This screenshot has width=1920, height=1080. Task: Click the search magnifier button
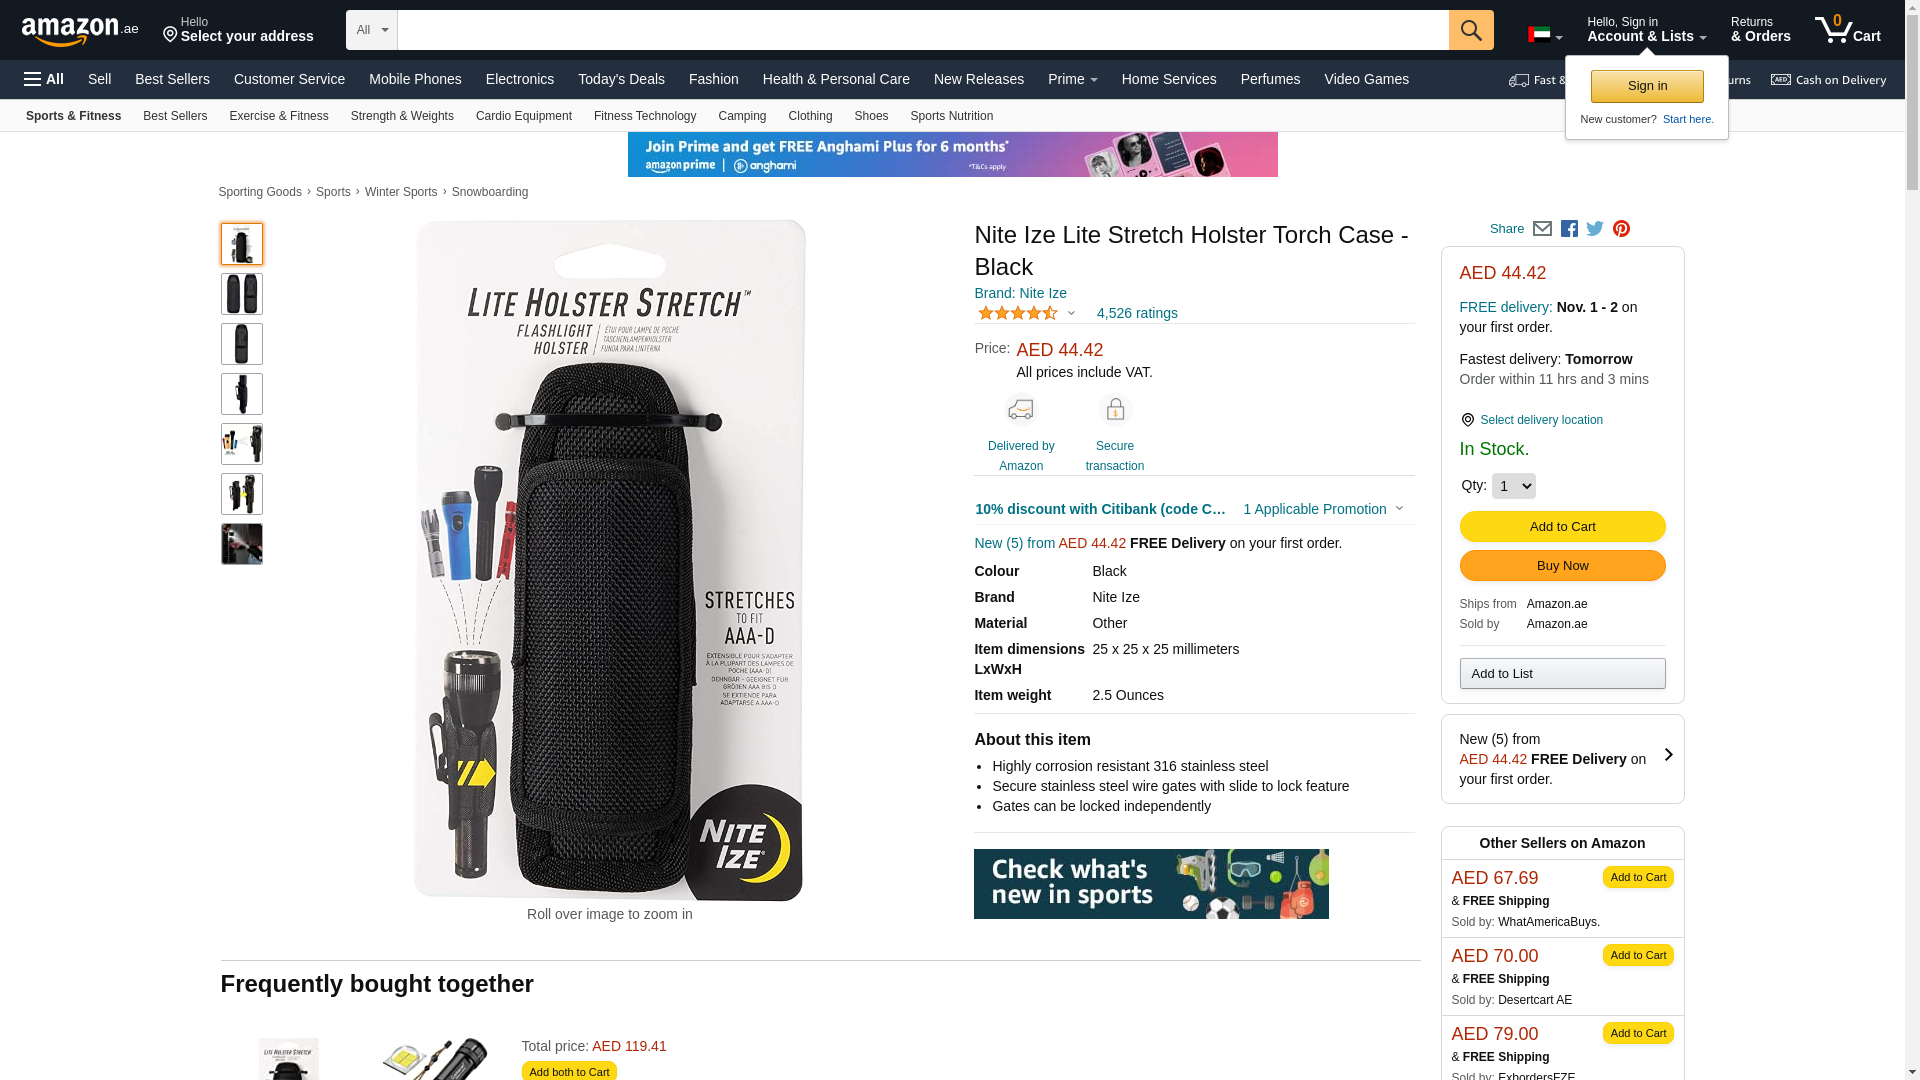(1471, 30)
